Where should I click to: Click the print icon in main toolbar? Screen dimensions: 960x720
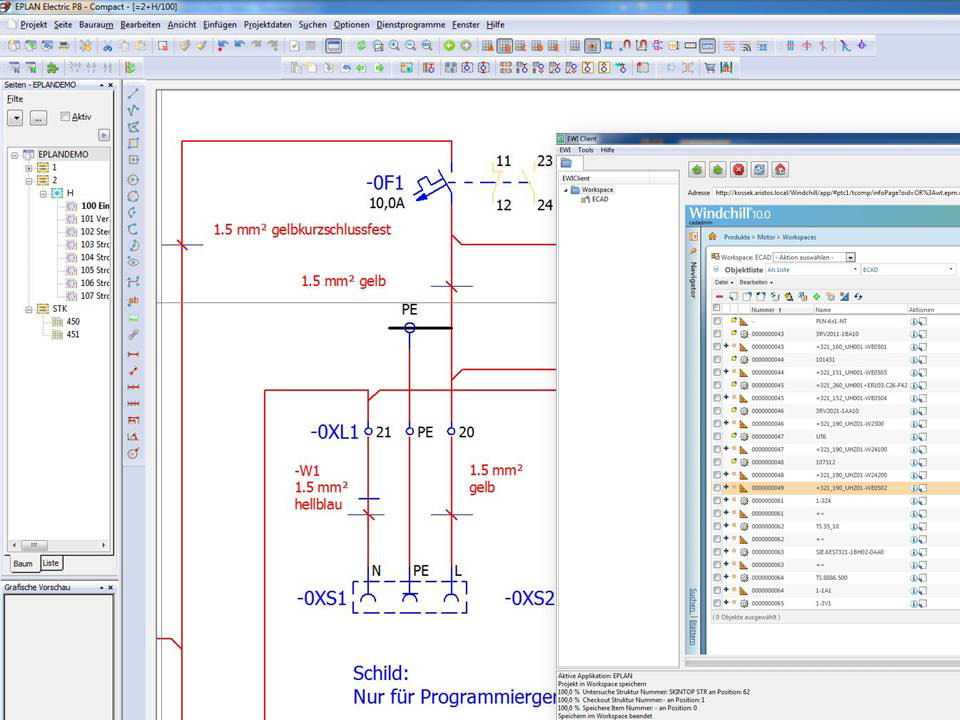(x=64, y=46)
